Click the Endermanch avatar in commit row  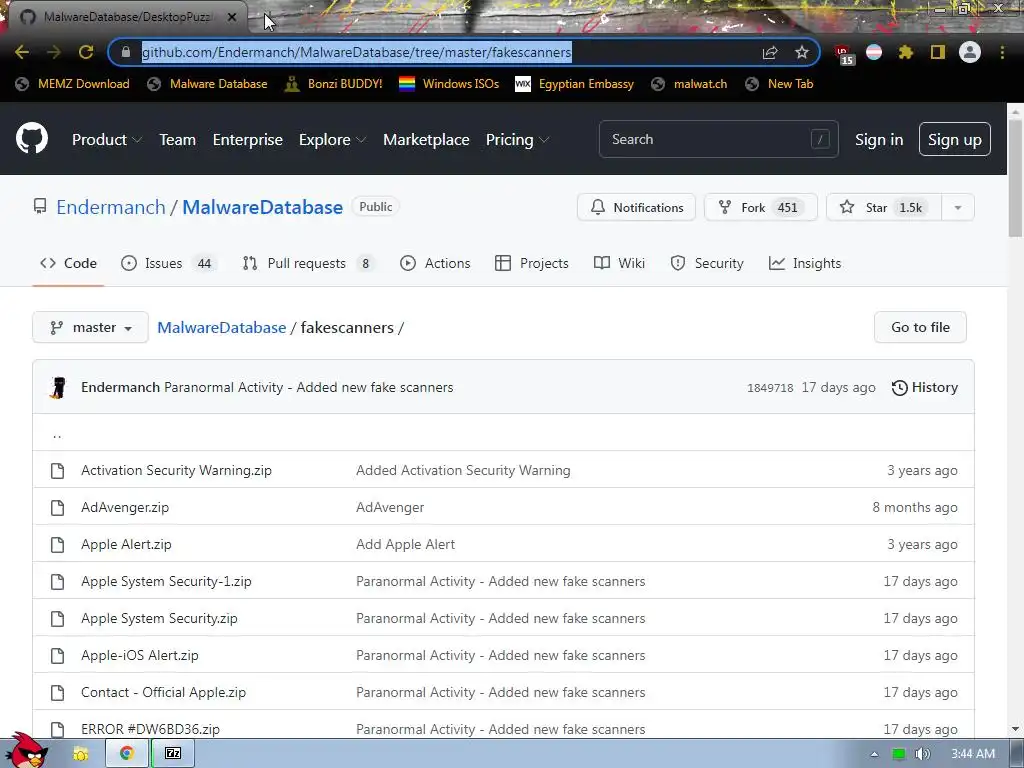click(58, 387)
